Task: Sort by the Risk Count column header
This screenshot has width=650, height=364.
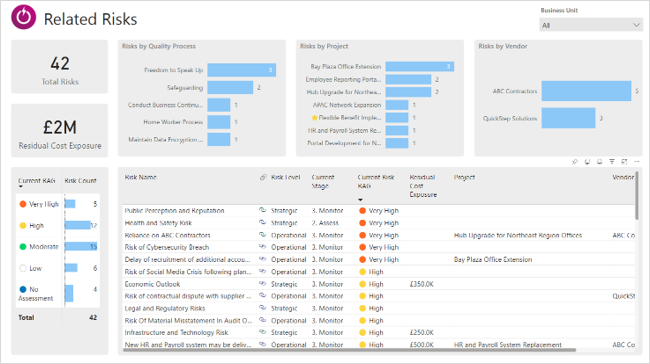Action: [x=80, y=181]
